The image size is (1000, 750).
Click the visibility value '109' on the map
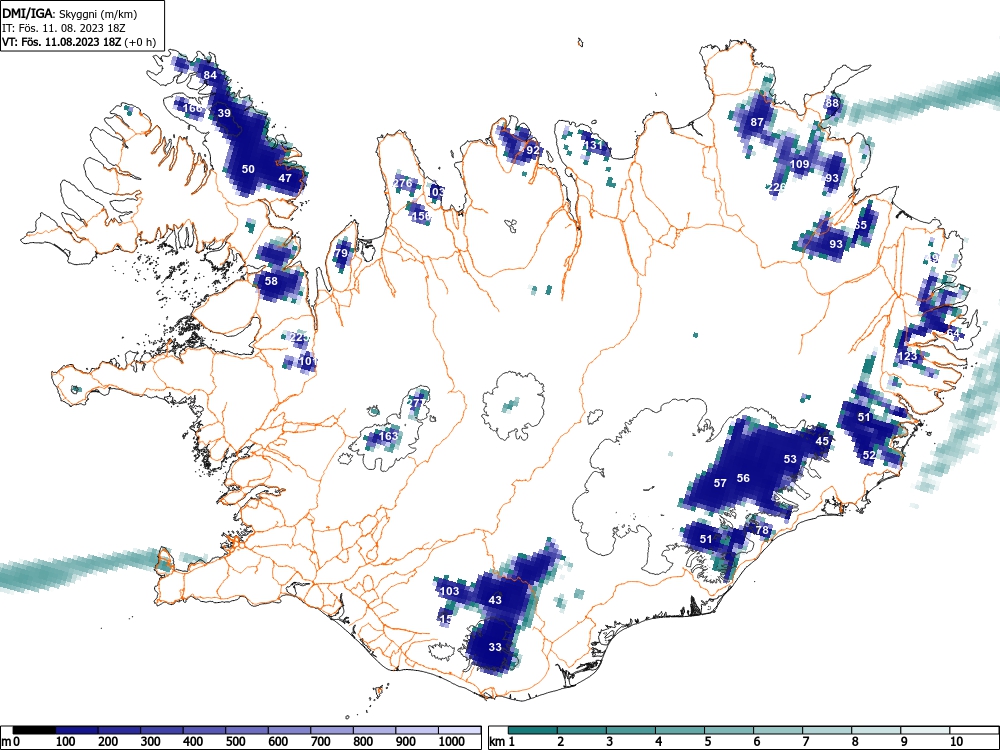(x=800, y=164)
